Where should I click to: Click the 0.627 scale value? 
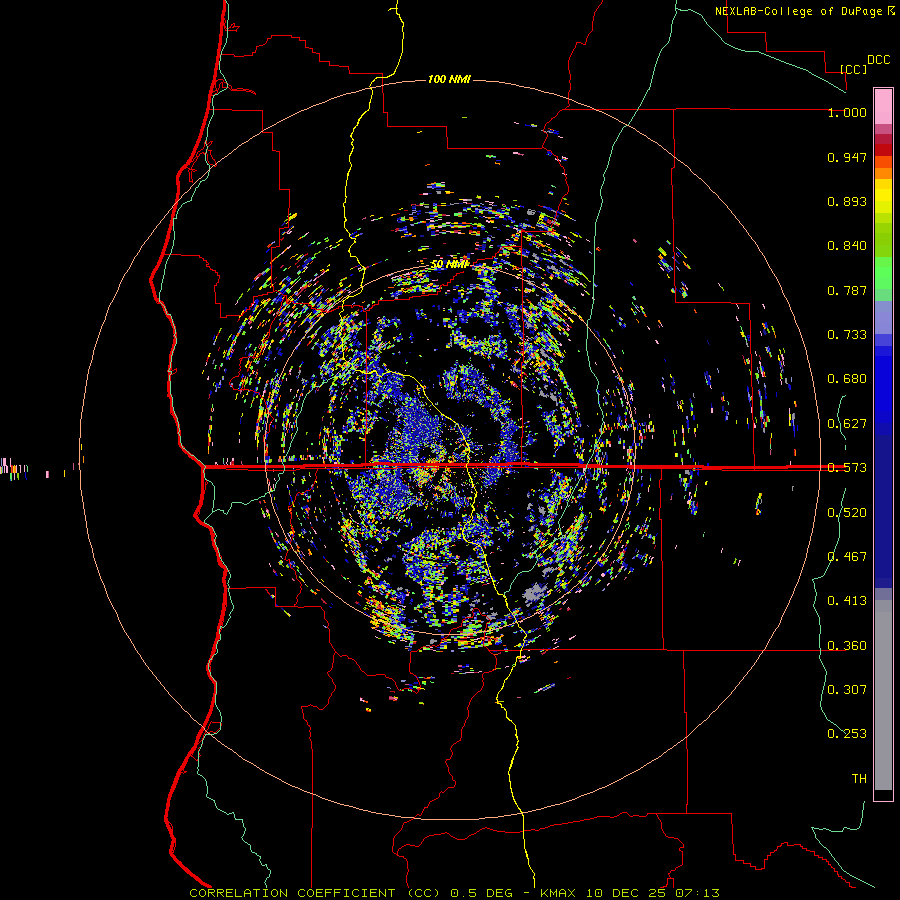[x=847, y=424]
